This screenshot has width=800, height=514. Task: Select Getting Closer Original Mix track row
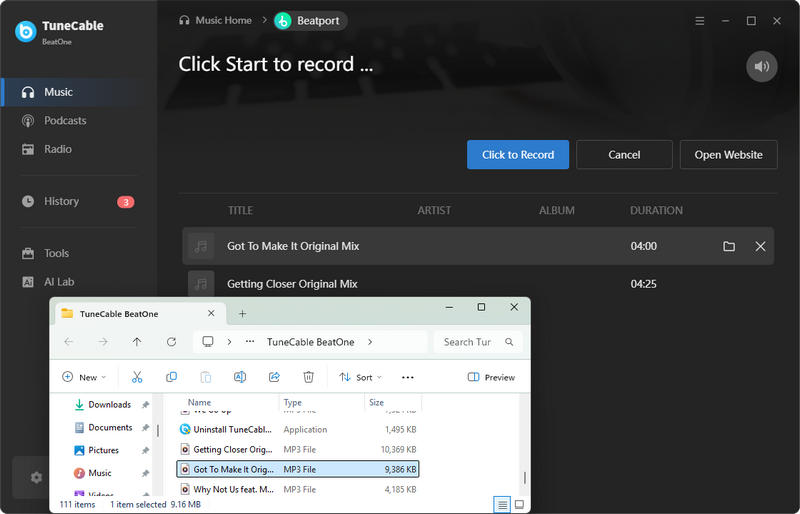click(478, 284)
